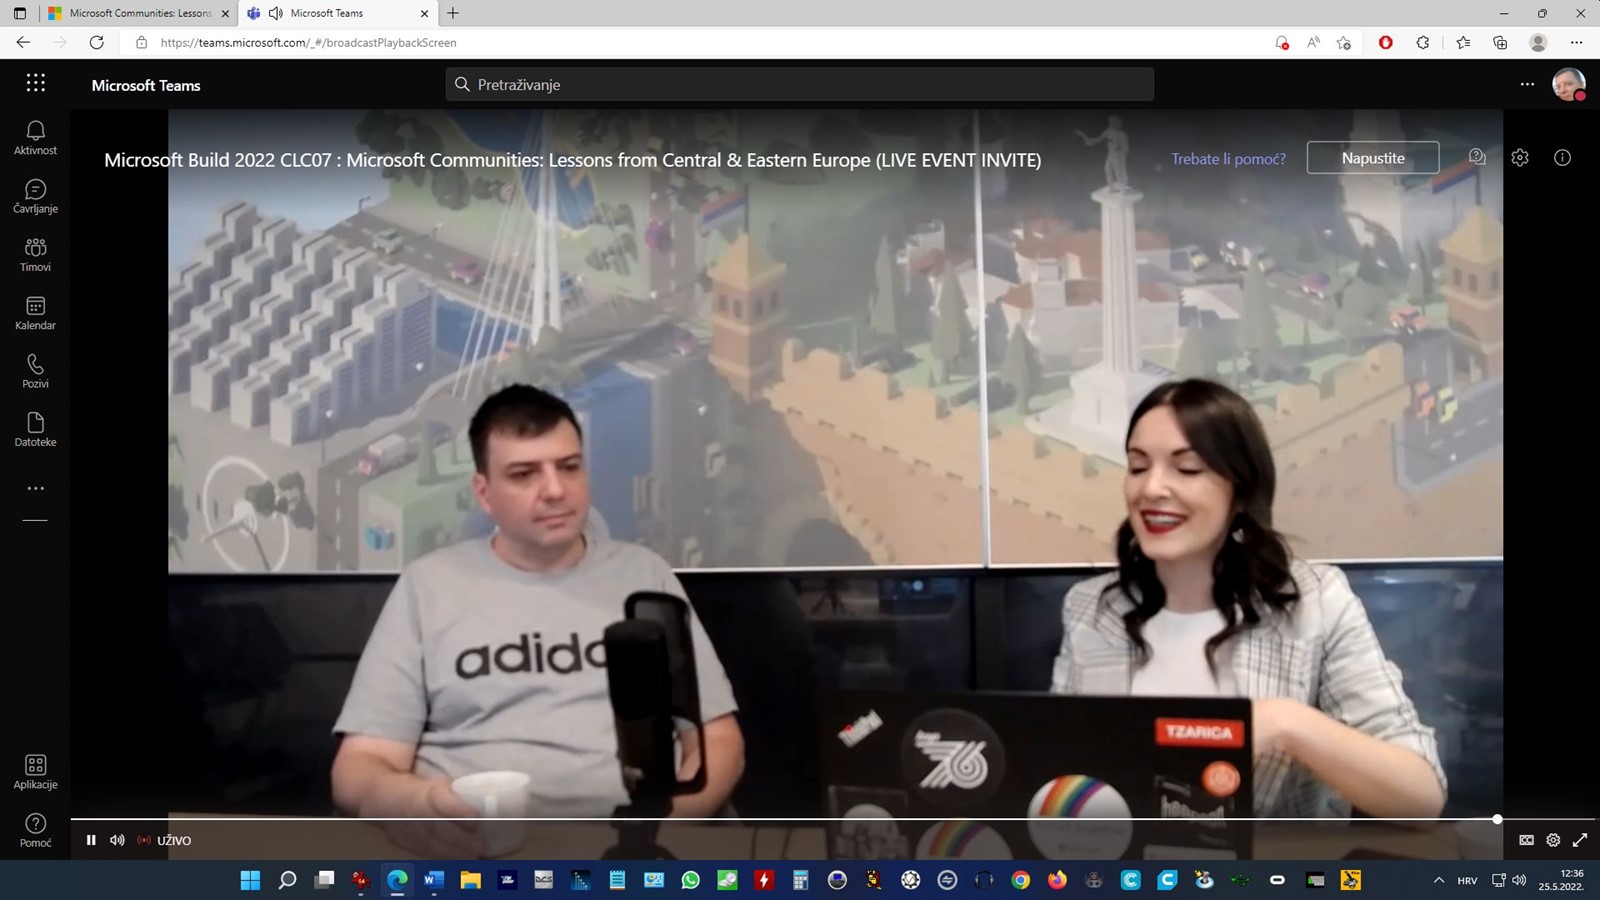The width and height of the screenshot is (1600, 900).
Task: Select the Microsoft Teams browser tab
Action: click(340, 13)
